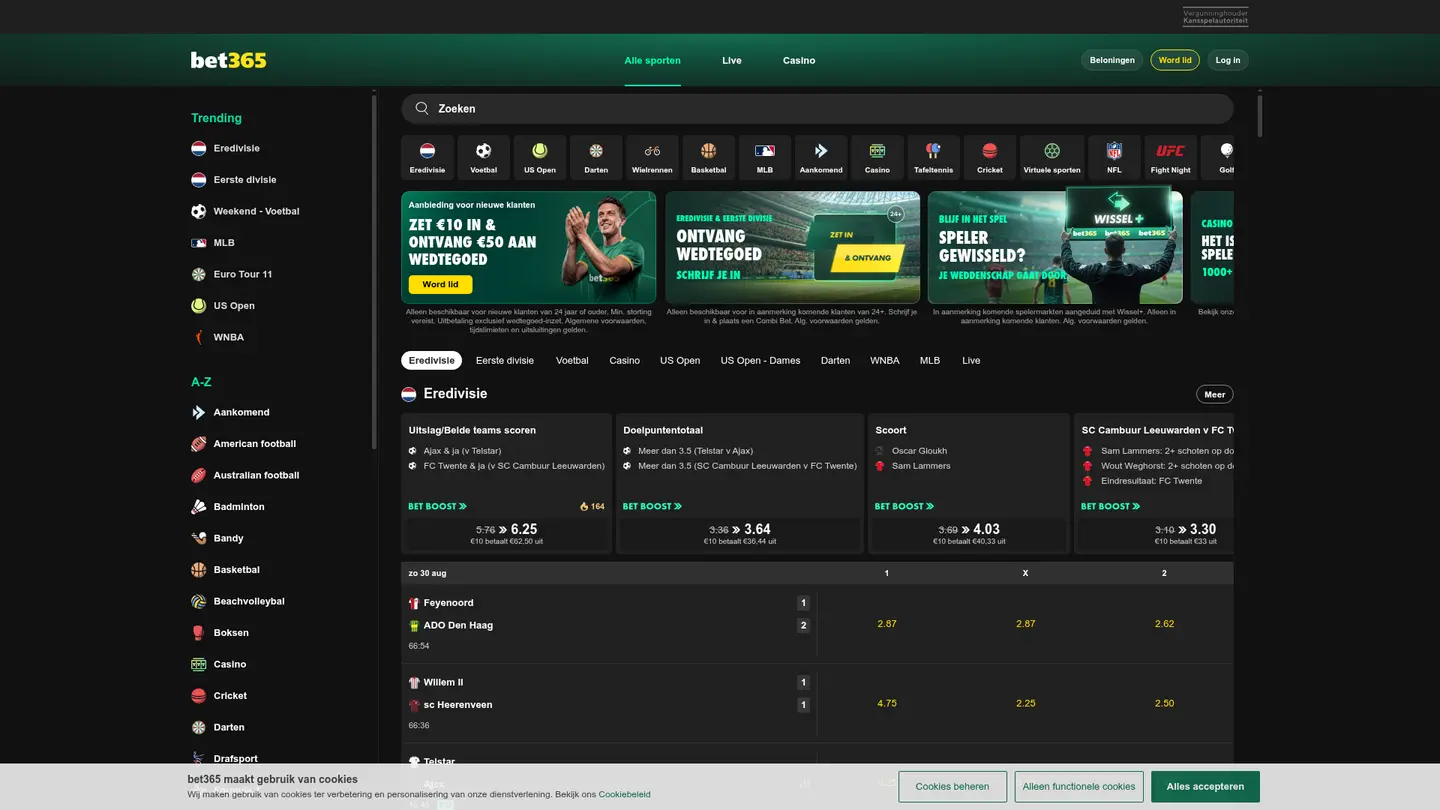
Task: Select odds 4.75 for Willem II
Action: click(x=887, y=703)
